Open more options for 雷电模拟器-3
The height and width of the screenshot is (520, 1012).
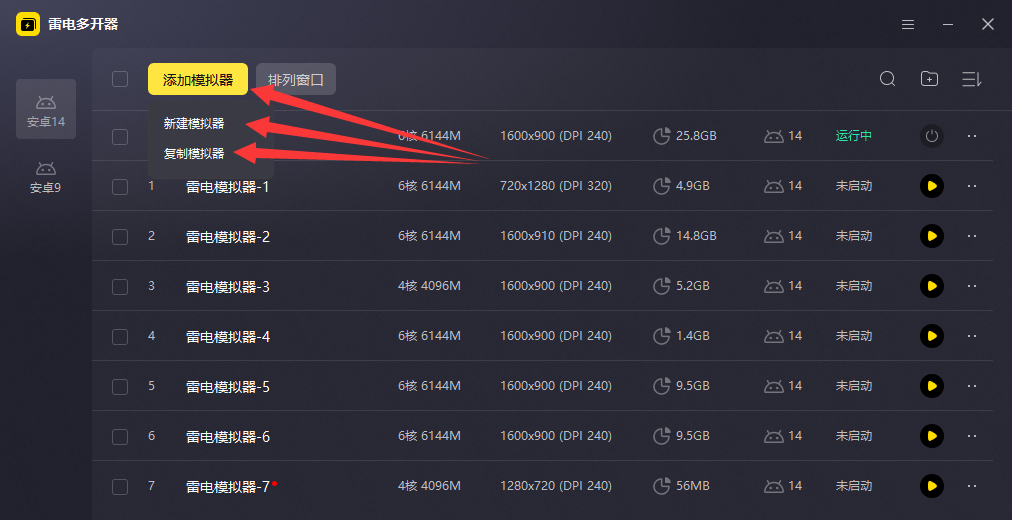(x=972, y=286)
